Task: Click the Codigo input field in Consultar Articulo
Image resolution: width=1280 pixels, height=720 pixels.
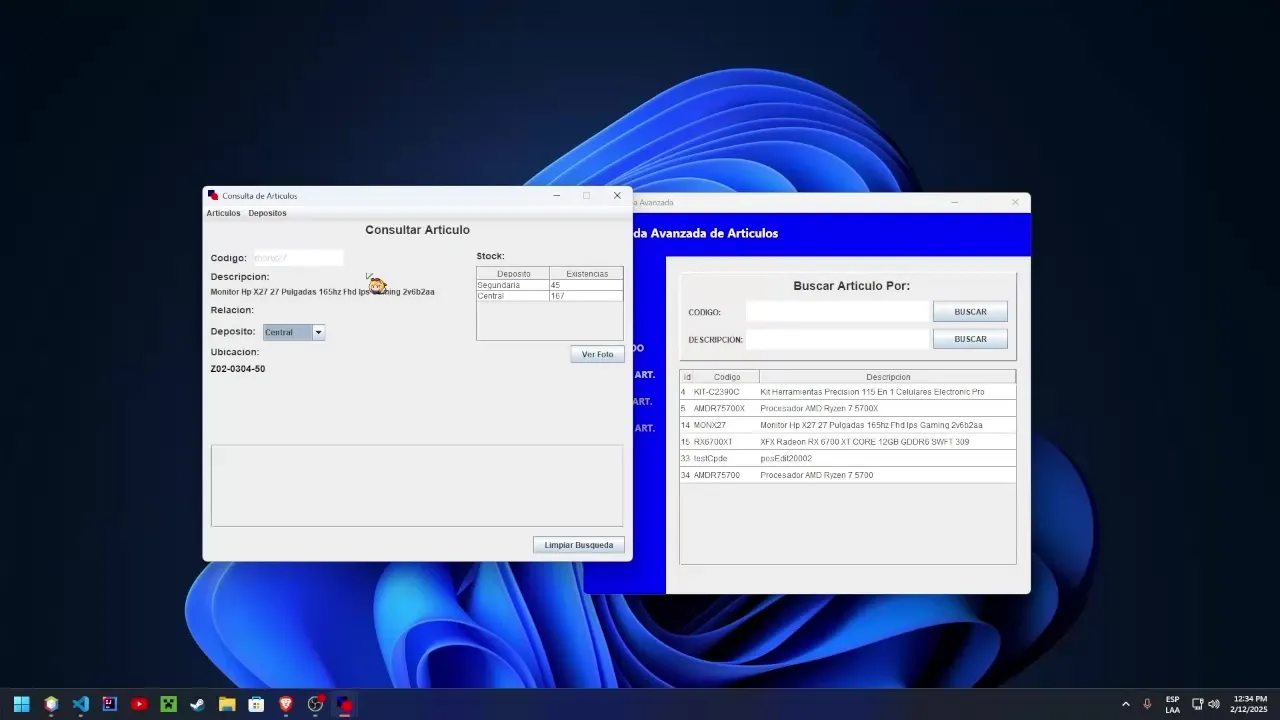Action: 298,258
